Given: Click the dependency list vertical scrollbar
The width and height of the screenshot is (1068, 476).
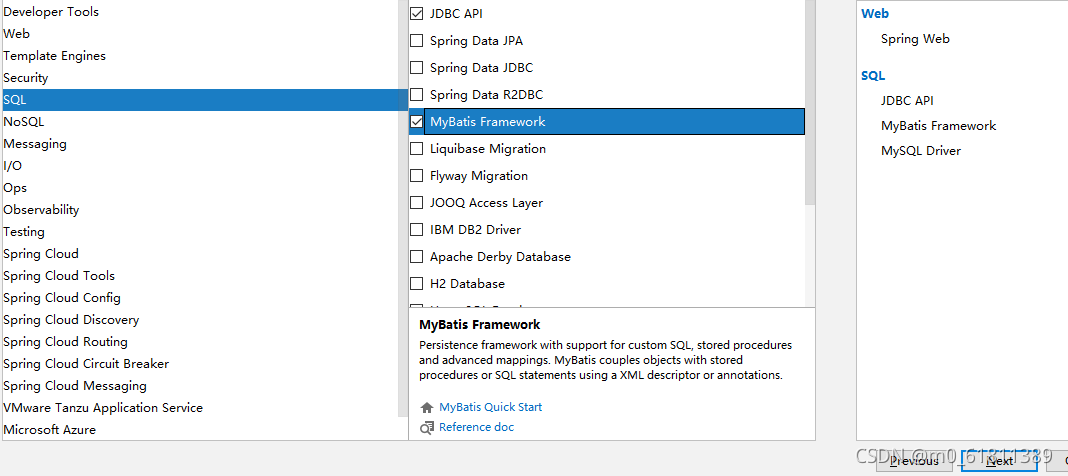Looking at the screenshot, I should (x=810, y=102).
